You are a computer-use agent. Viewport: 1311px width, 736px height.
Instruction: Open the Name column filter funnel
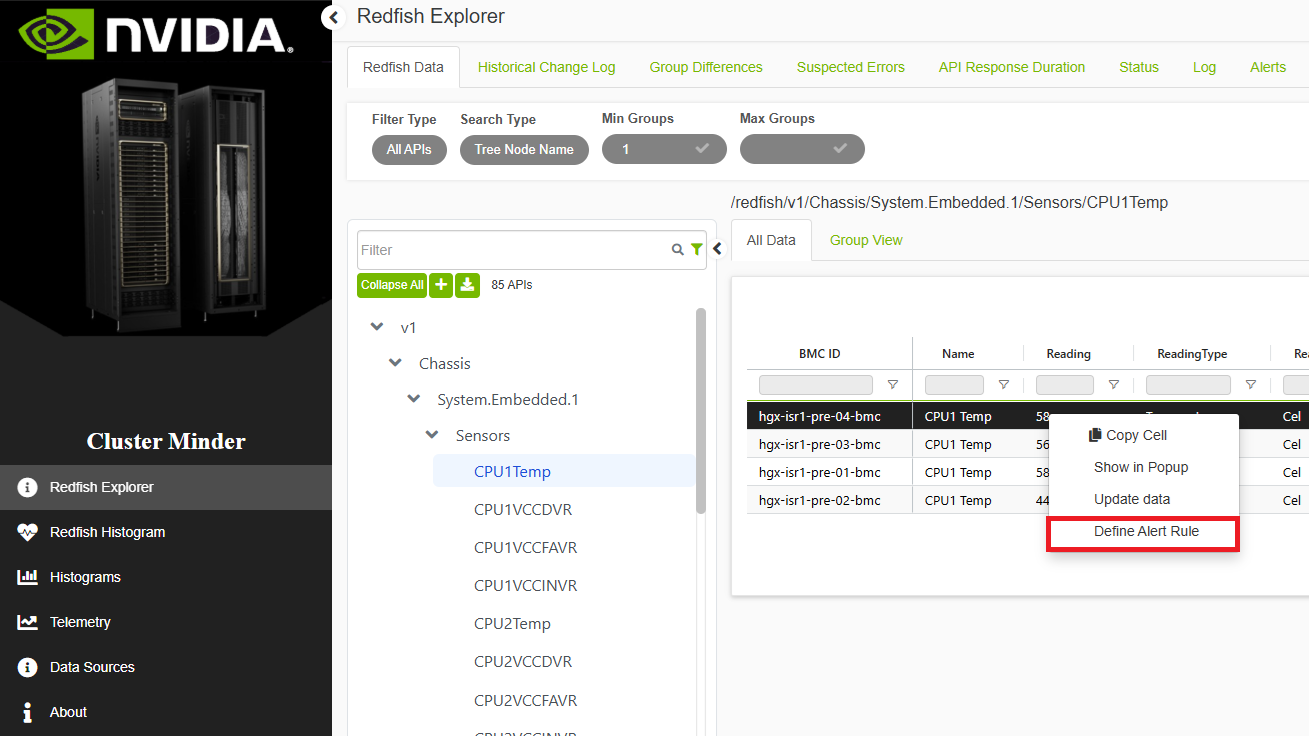point(1004,385)
